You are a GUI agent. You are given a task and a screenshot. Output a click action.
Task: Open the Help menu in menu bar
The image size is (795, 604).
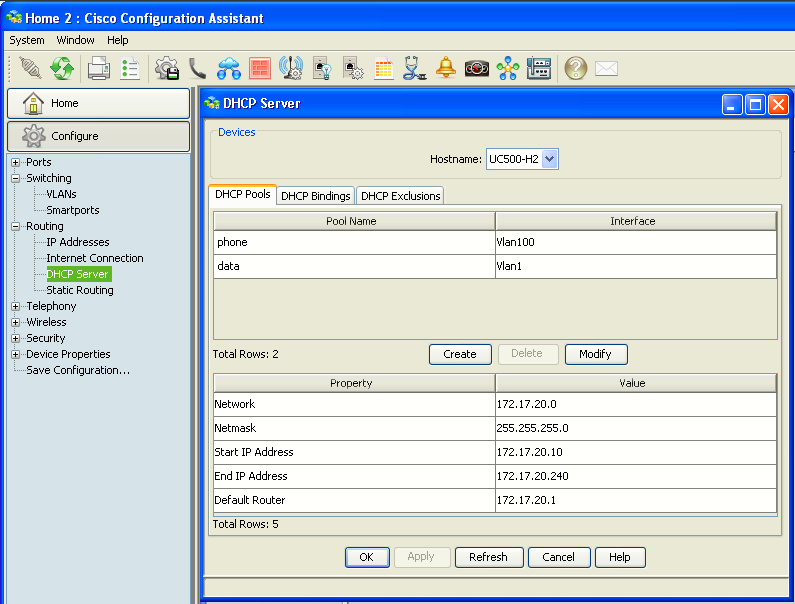(118, 40)
